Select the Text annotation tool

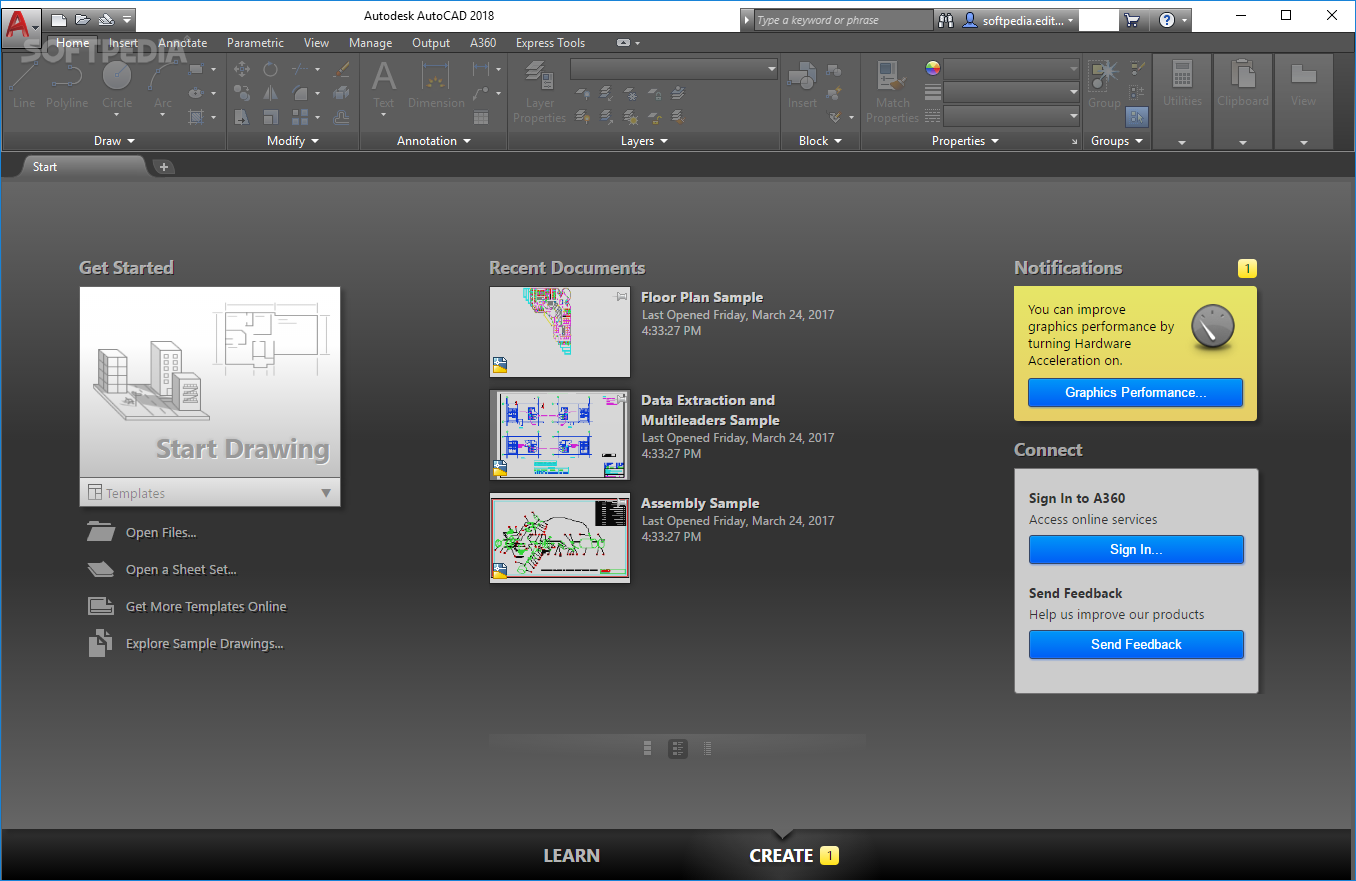point(384,84)
